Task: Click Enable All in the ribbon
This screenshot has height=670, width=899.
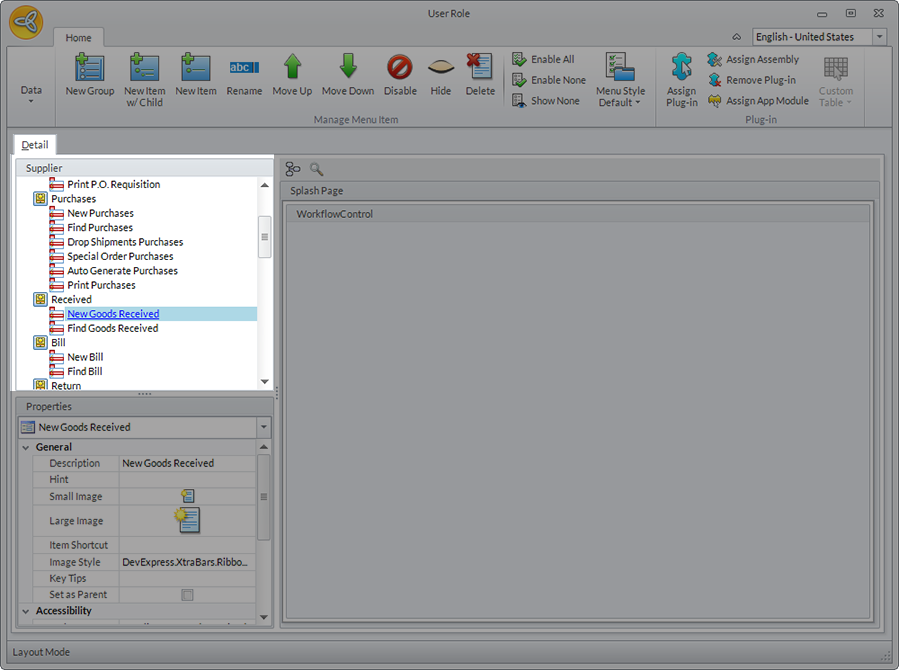Action: coord(544,60)
